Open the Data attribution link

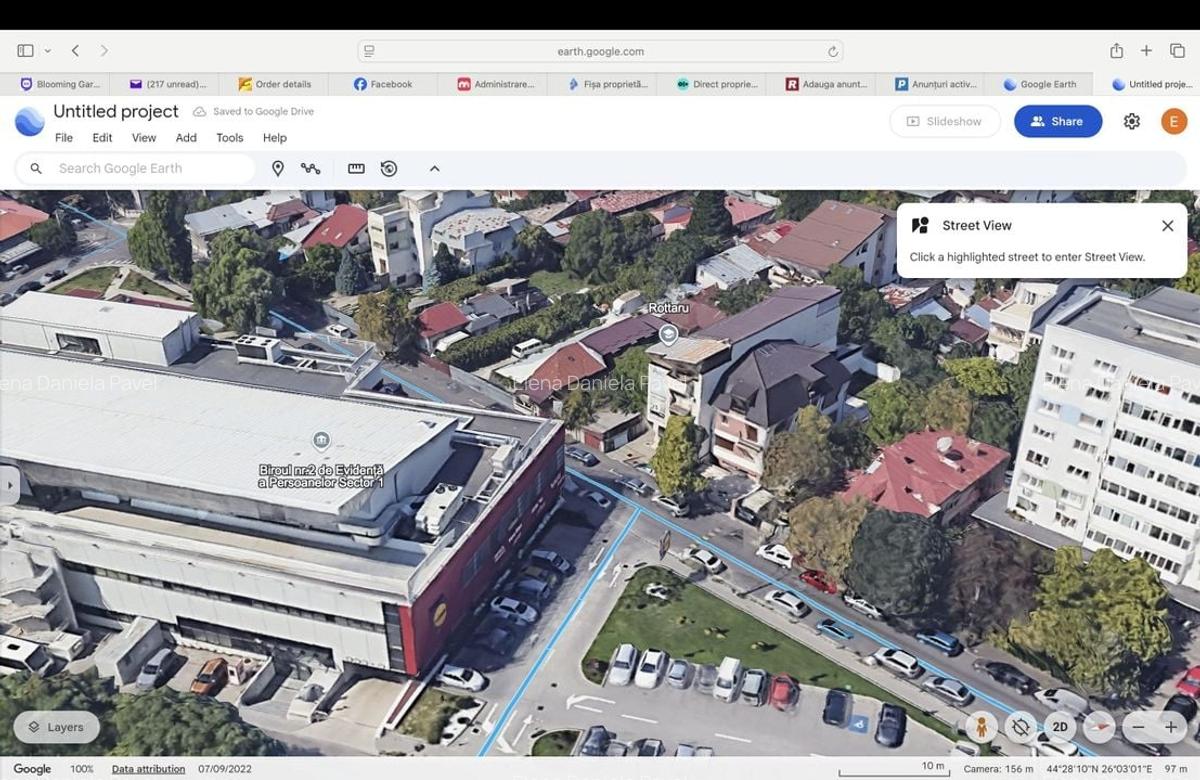[x=148, y=768]
